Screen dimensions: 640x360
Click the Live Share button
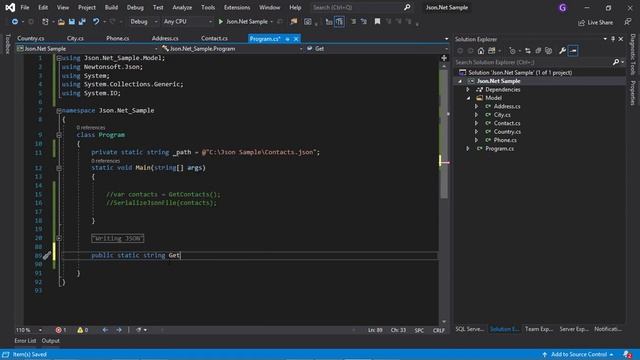click(596, 22)
